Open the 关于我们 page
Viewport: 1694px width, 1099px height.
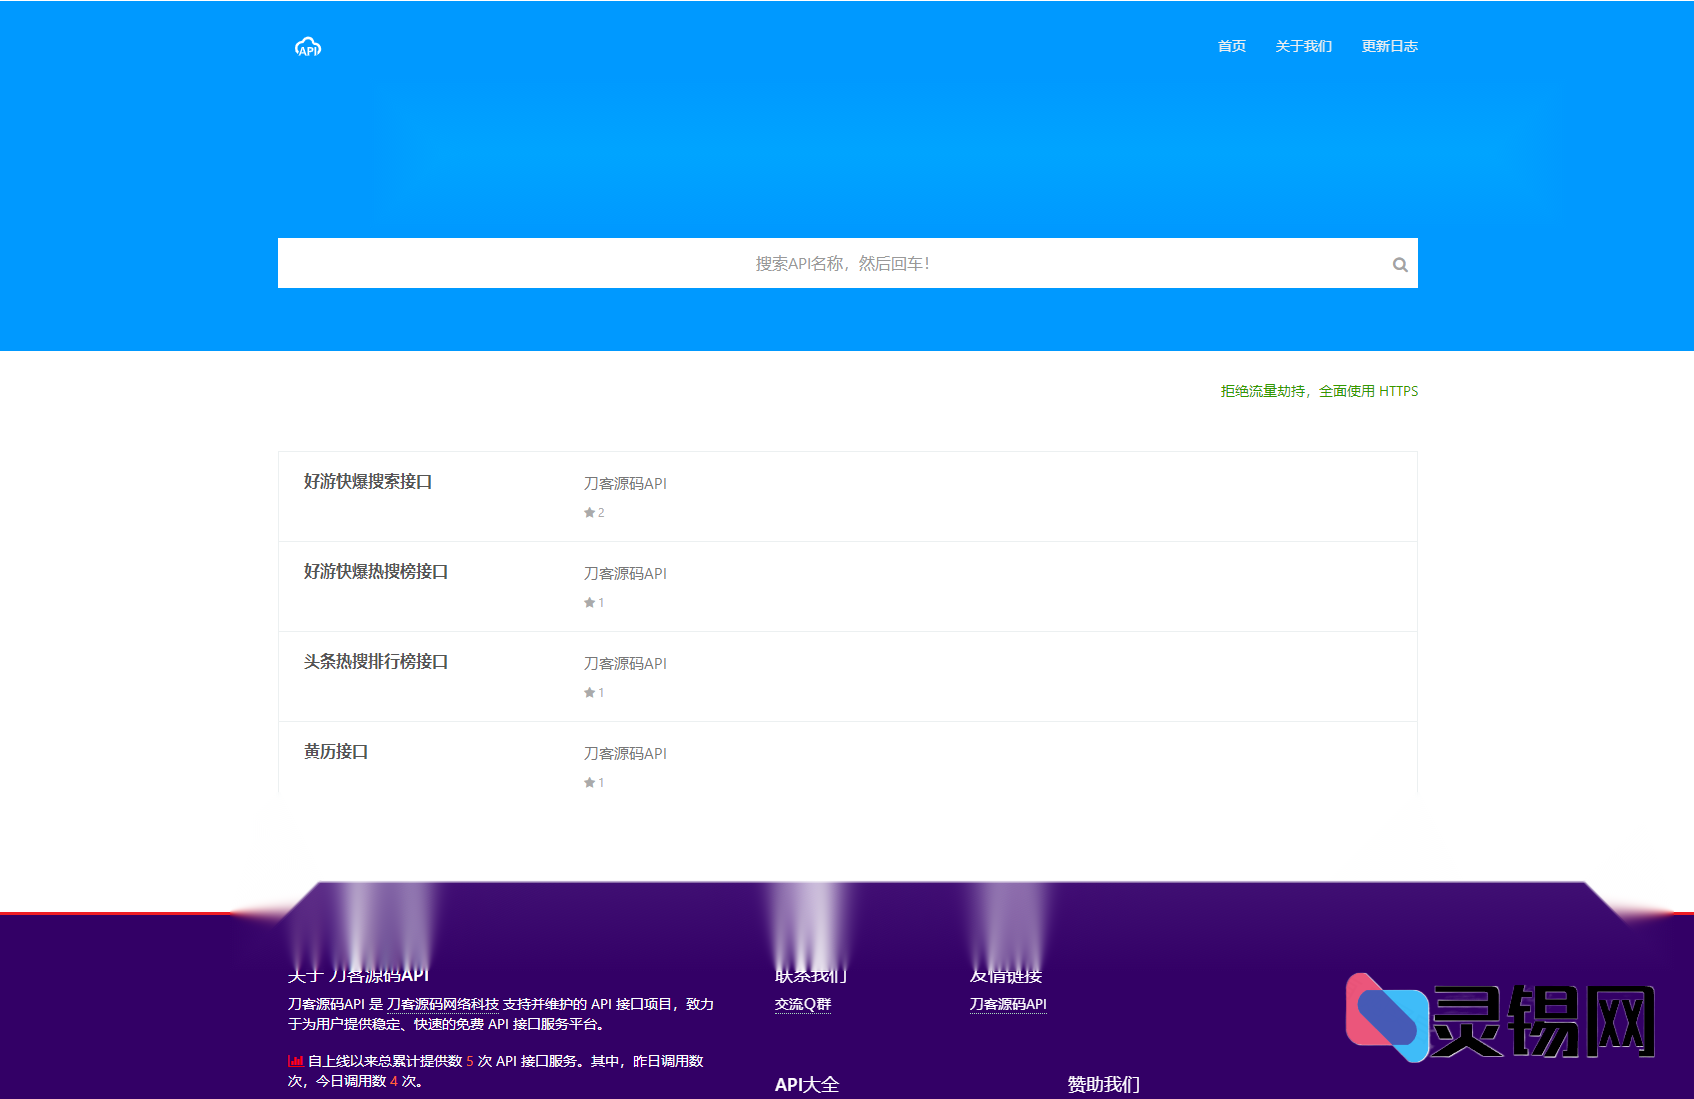[1303, 45]
